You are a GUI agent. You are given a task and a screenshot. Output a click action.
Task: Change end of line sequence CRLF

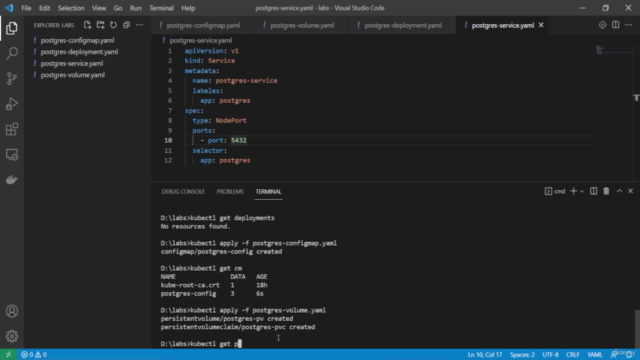click(573, 354)
